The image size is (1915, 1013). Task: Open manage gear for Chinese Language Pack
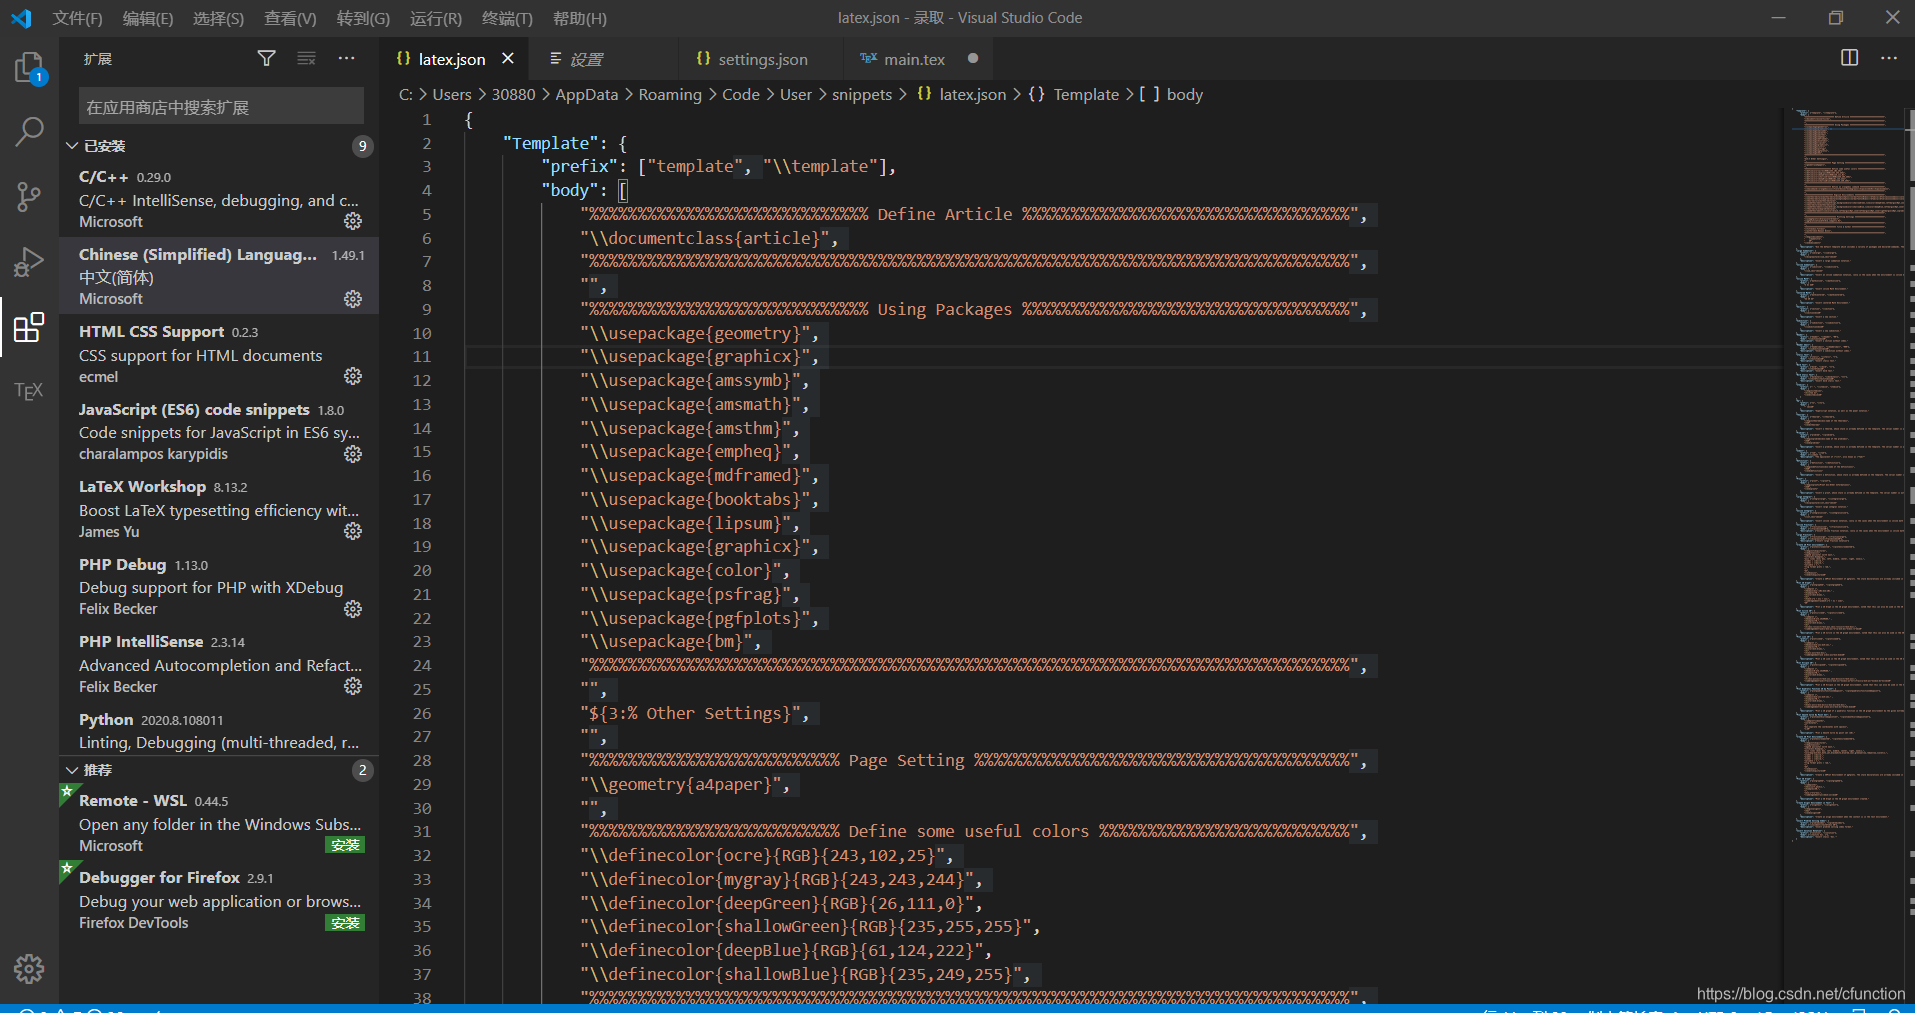(353, 299)
